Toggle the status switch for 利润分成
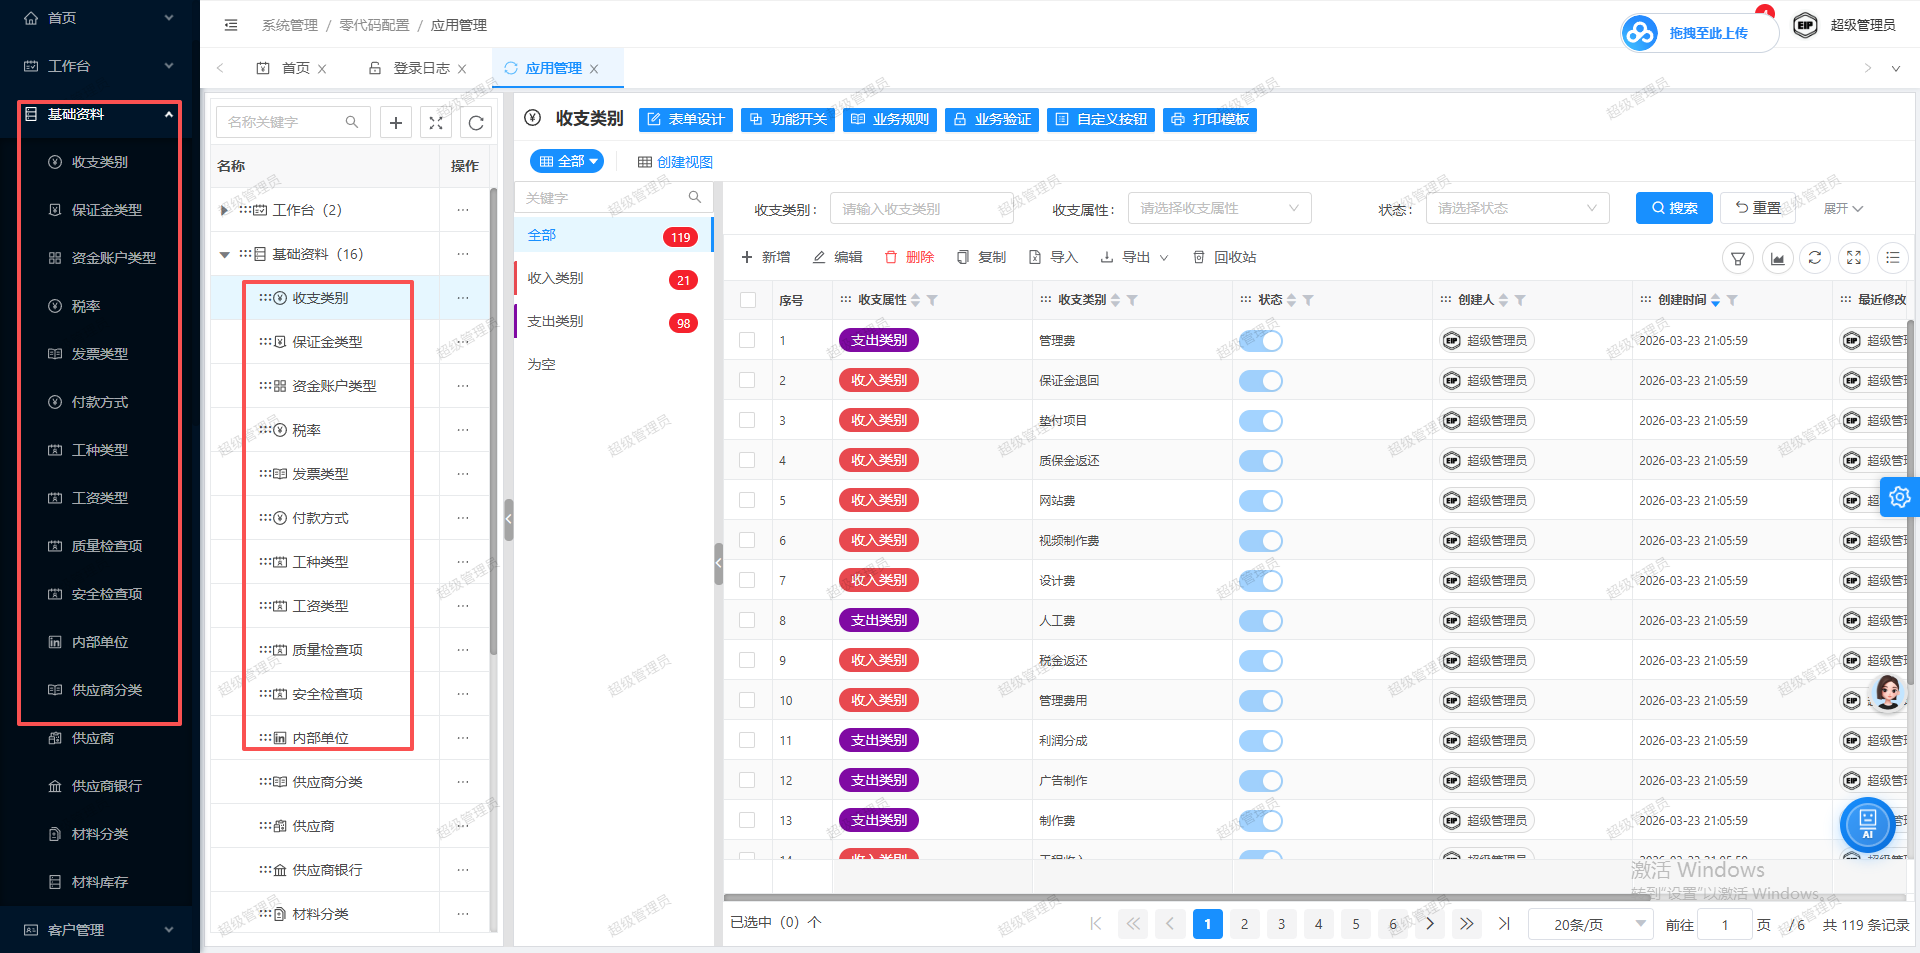1920x953 pixels. (1261, 741)
